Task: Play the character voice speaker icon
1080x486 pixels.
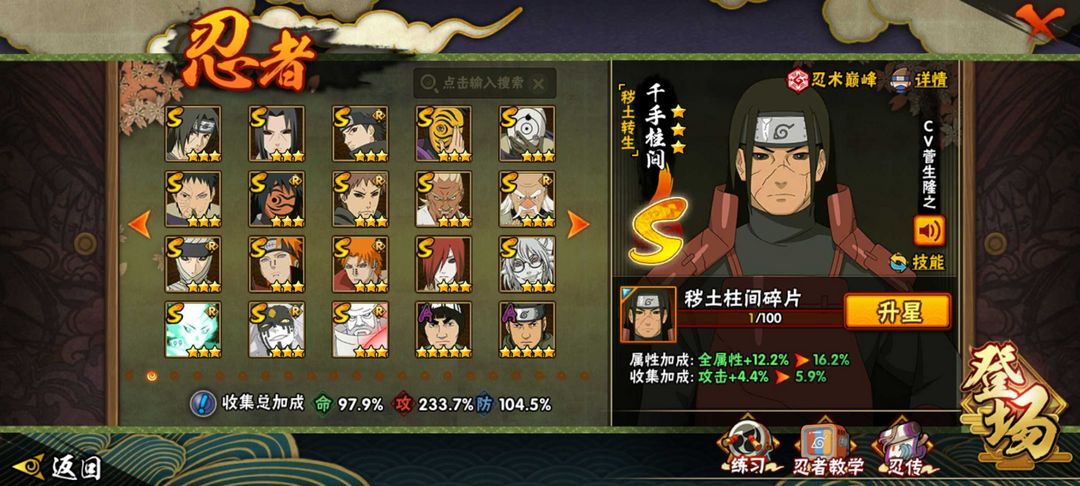Action: click(x=929, y=231)
